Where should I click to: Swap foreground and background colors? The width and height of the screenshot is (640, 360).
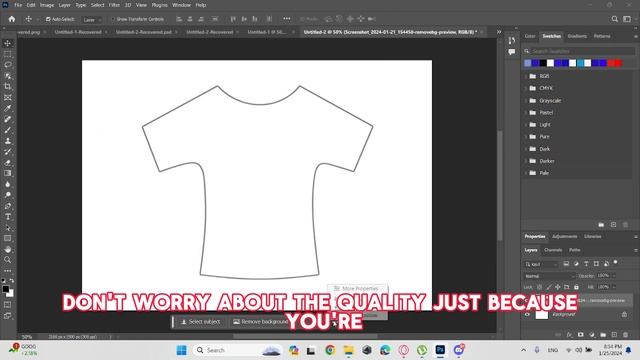[x=11, y=281]
